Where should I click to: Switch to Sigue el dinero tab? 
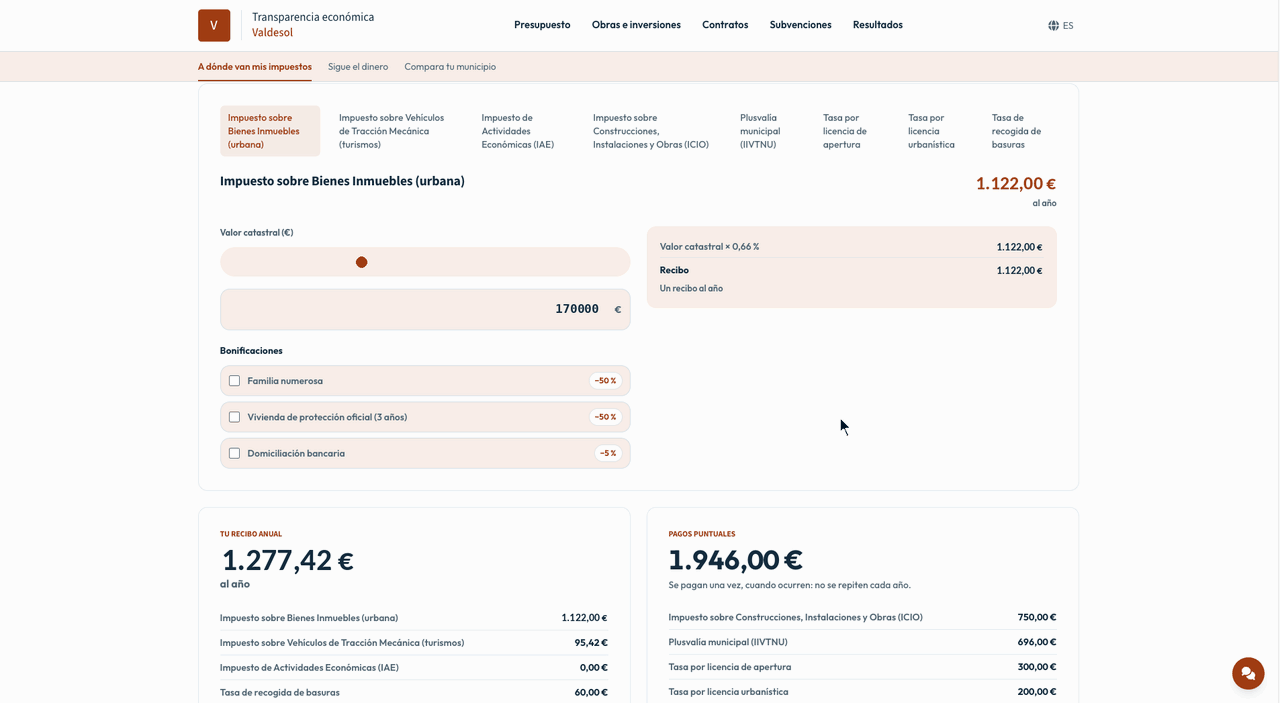[358, 67]
